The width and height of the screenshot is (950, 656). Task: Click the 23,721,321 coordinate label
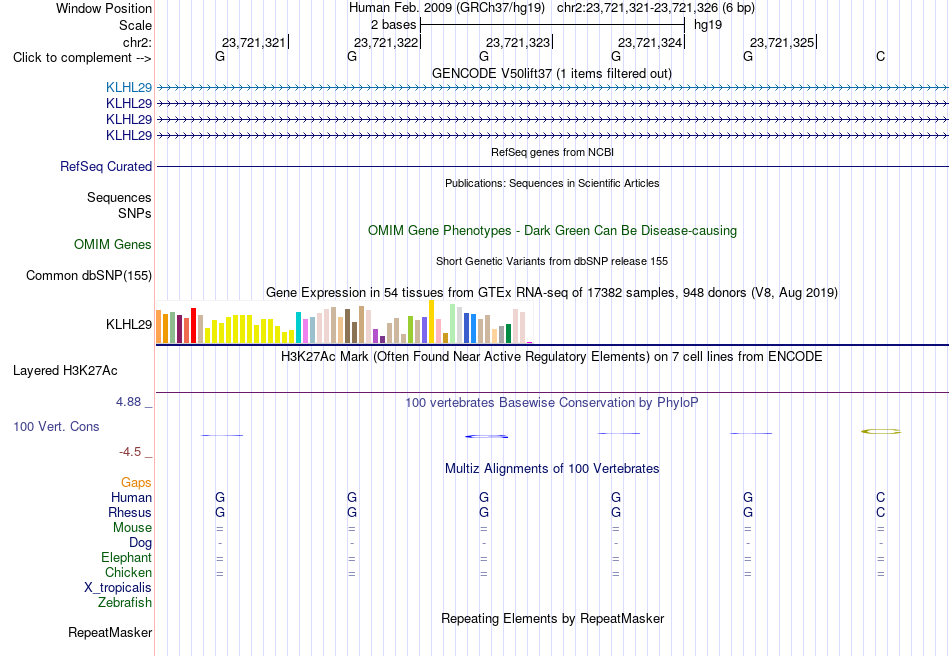coord(253,42)
